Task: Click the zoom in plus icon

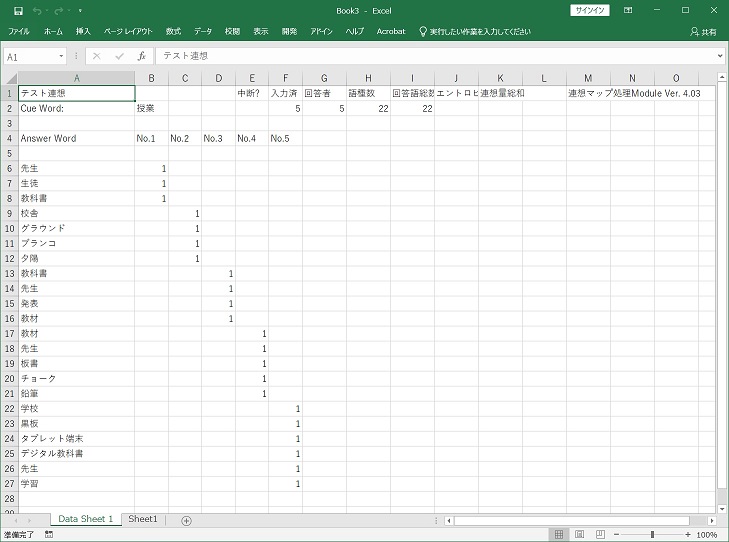Action: (x=687, y=535)
